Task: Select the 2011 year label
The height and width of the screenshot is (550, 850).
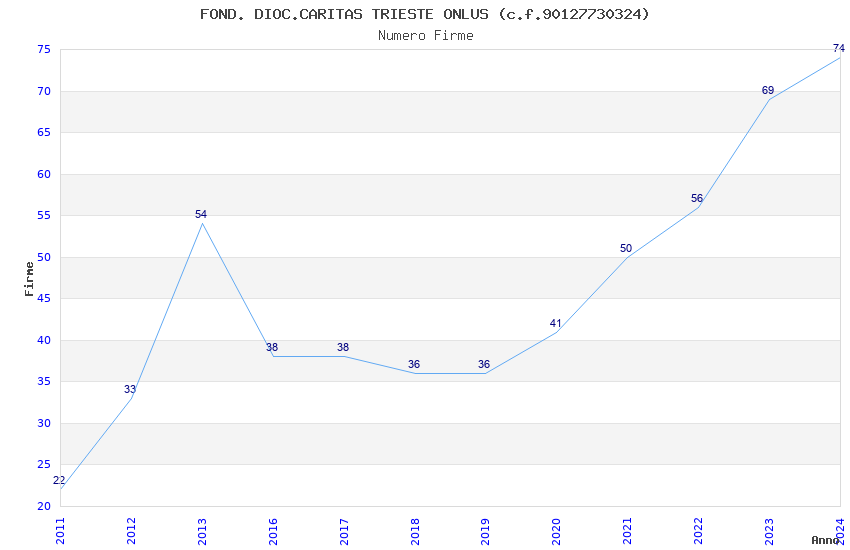Action: [x=60, y=531]
